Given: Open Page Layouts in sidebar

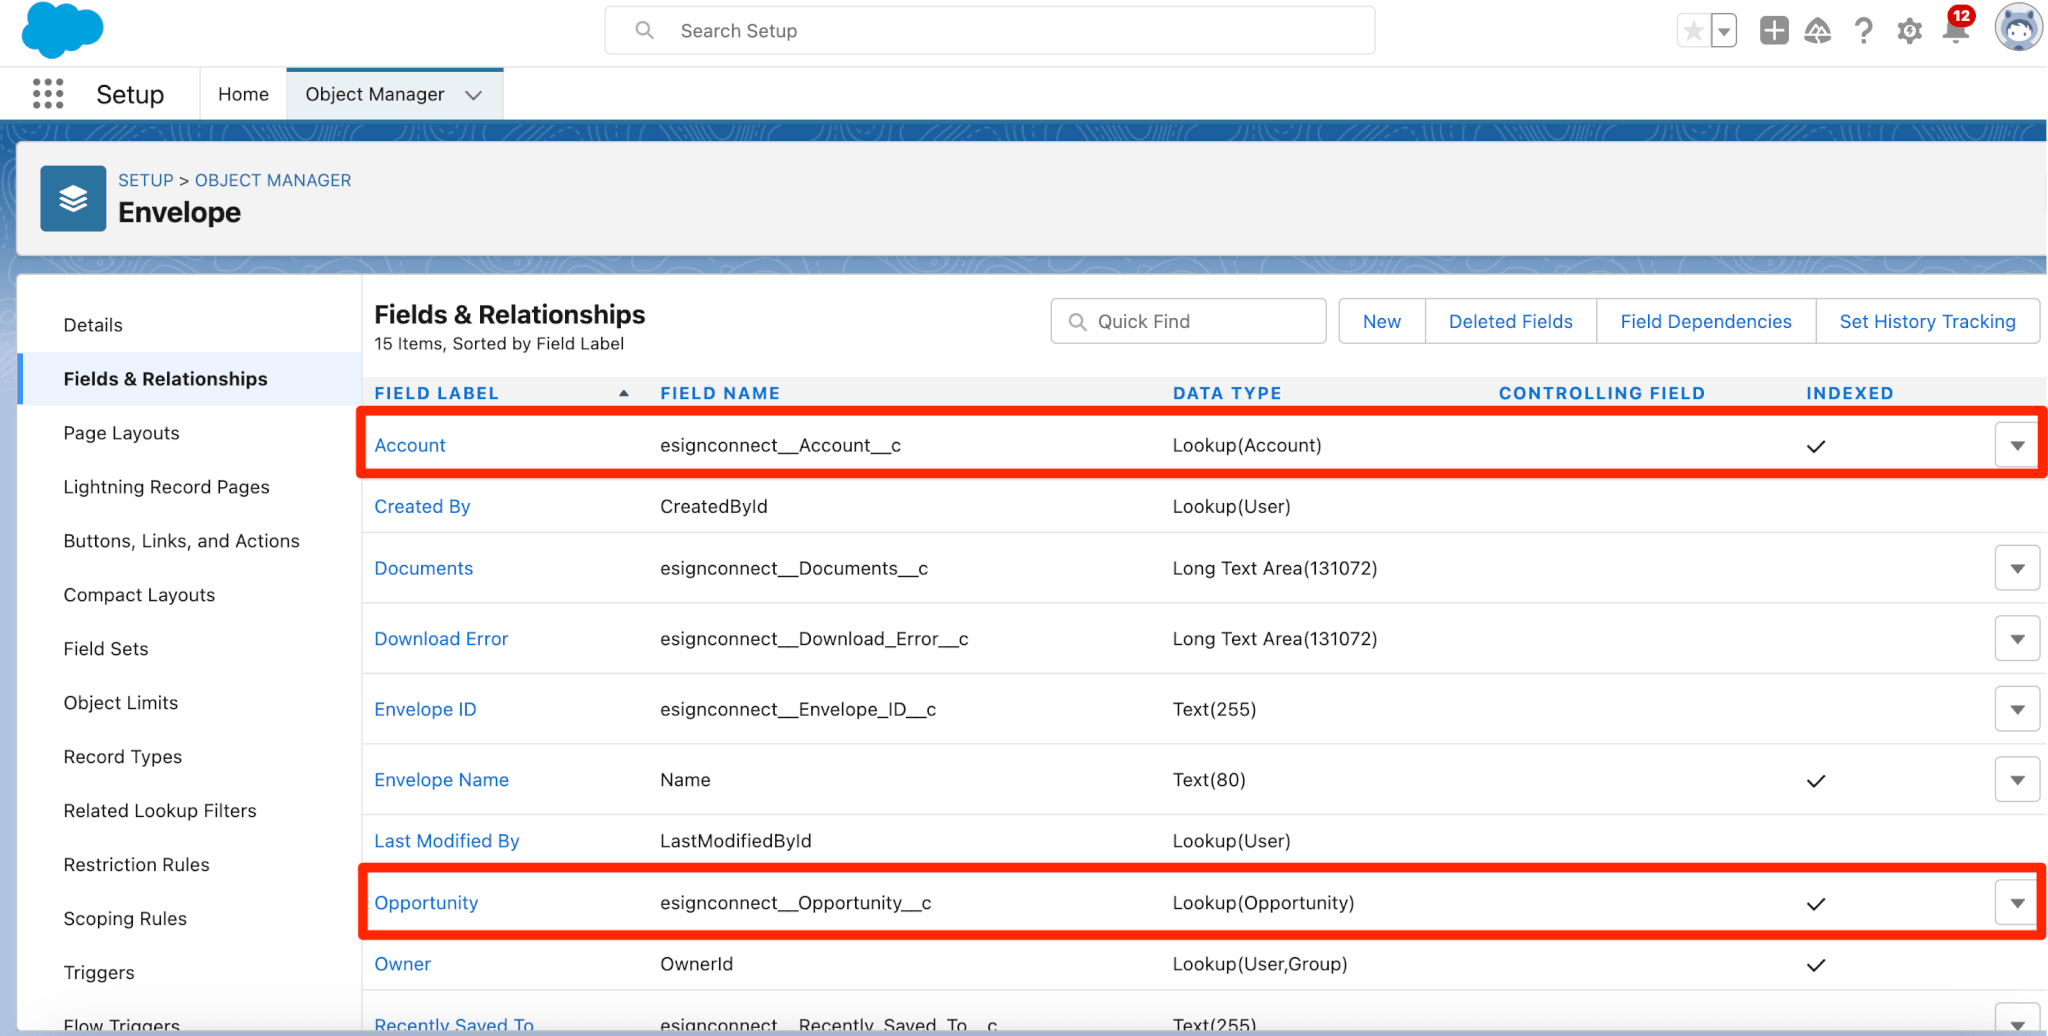Looking at the screenshot, I should (121, 433).
